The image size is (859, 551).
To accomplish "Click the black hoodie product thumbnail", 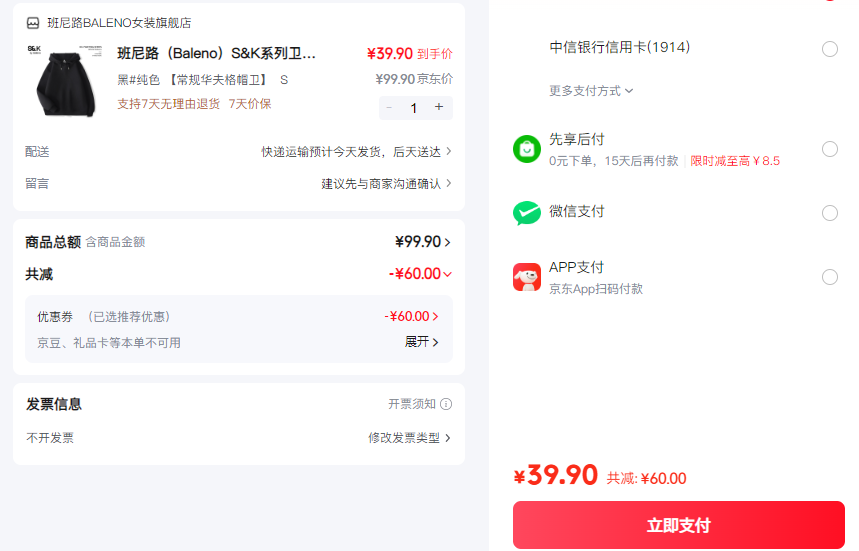I will coord(67,79).
